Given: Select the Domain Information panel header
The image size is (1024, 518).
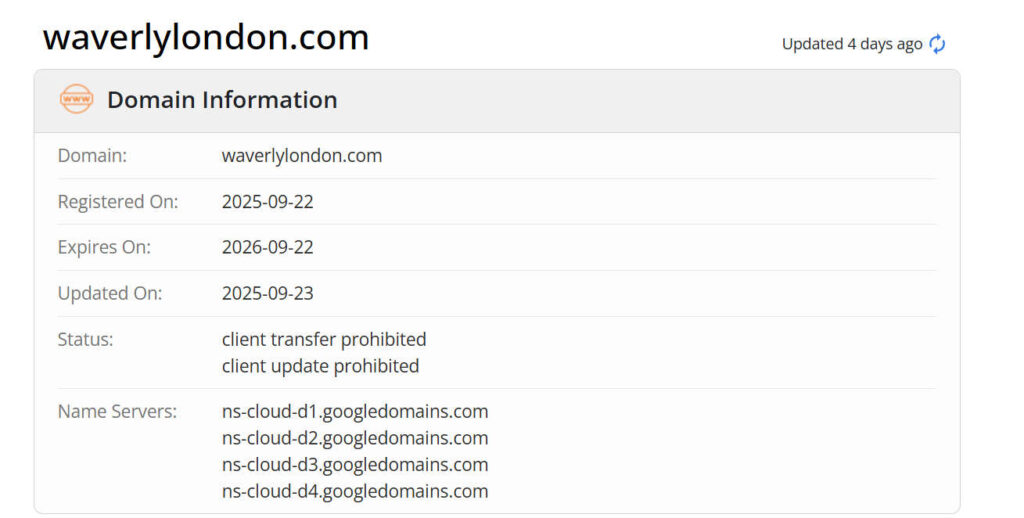Looking at the screenshot, I should pos(222,100).
